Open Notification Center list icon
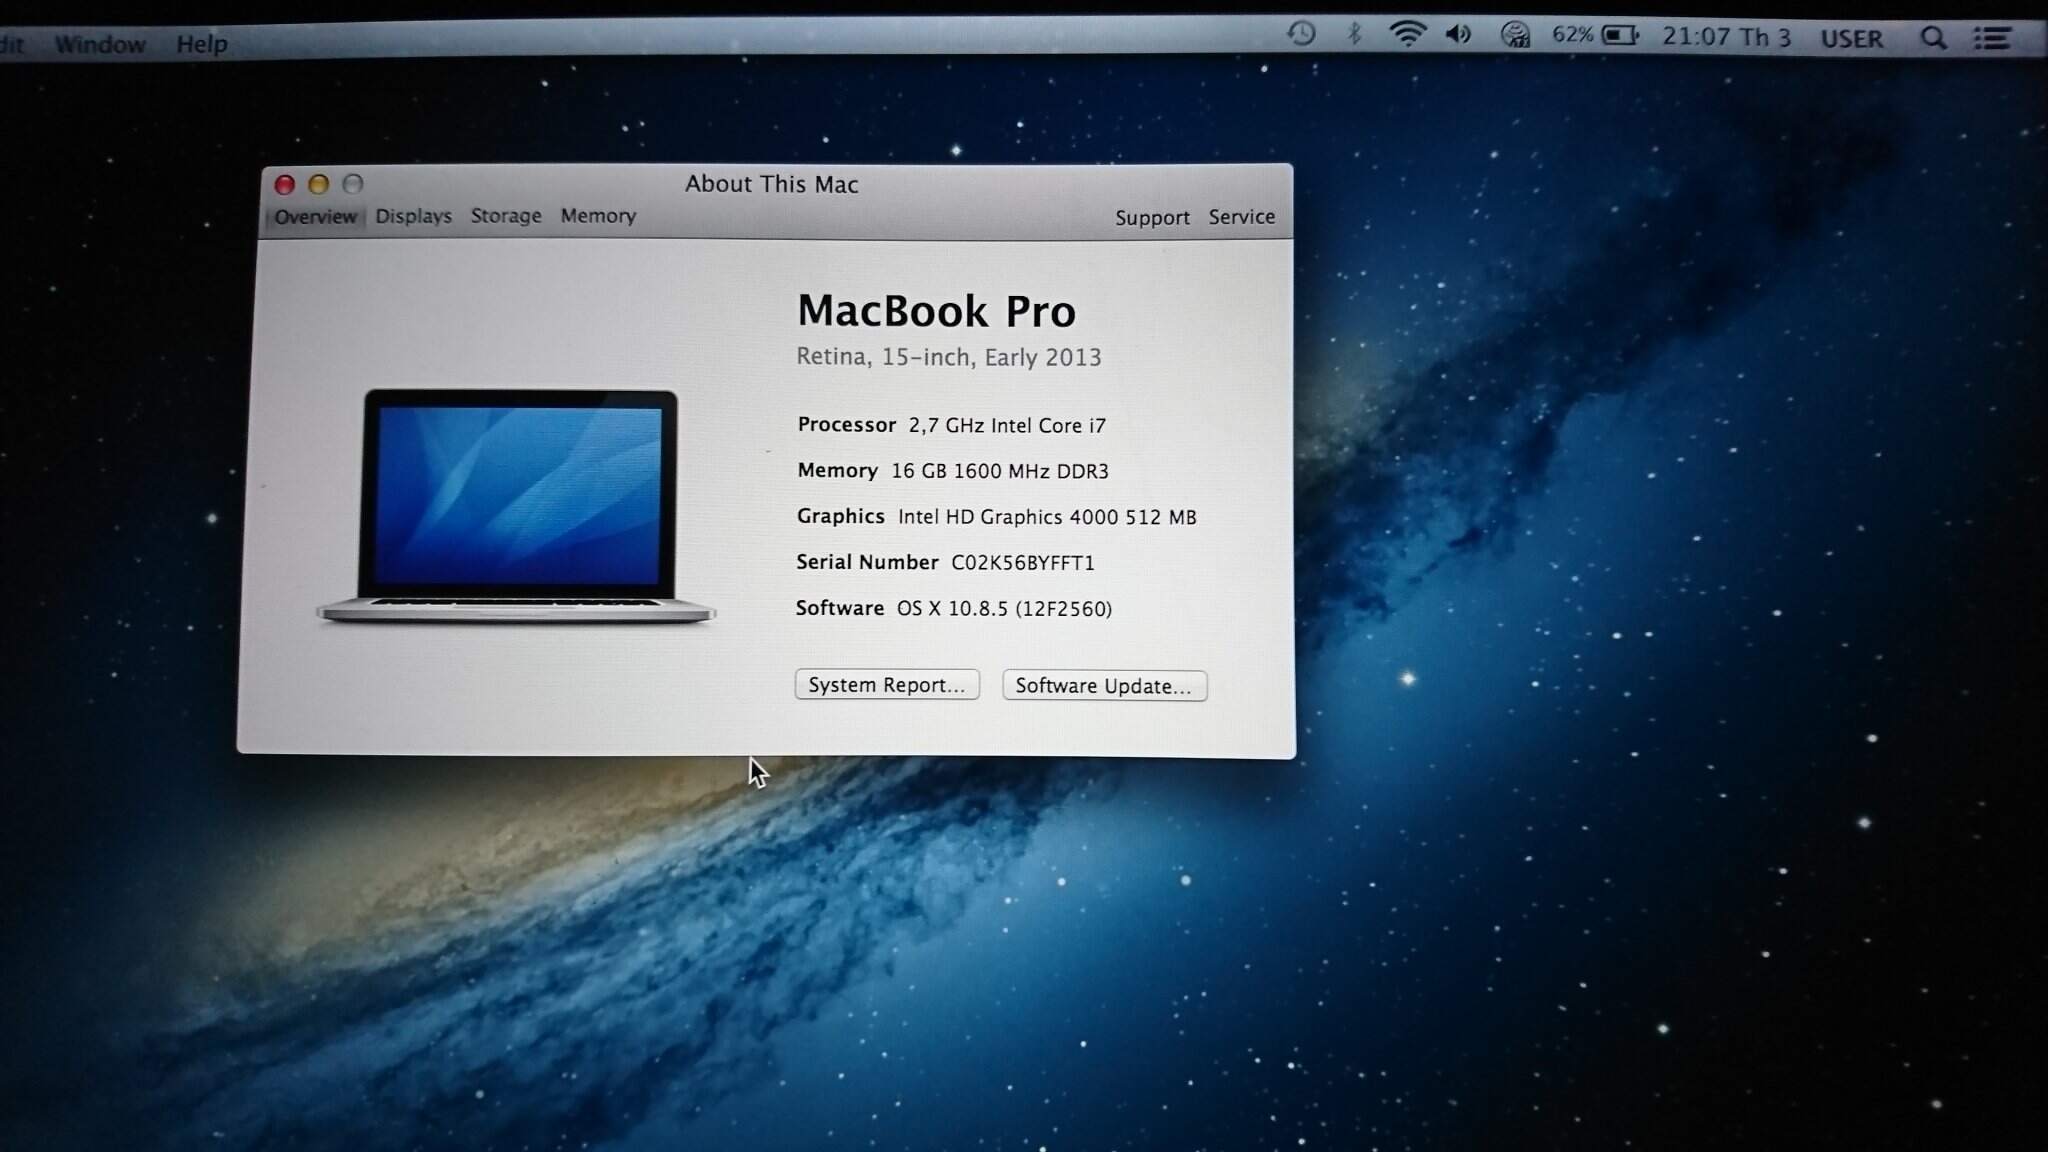 coord(1991,39)
